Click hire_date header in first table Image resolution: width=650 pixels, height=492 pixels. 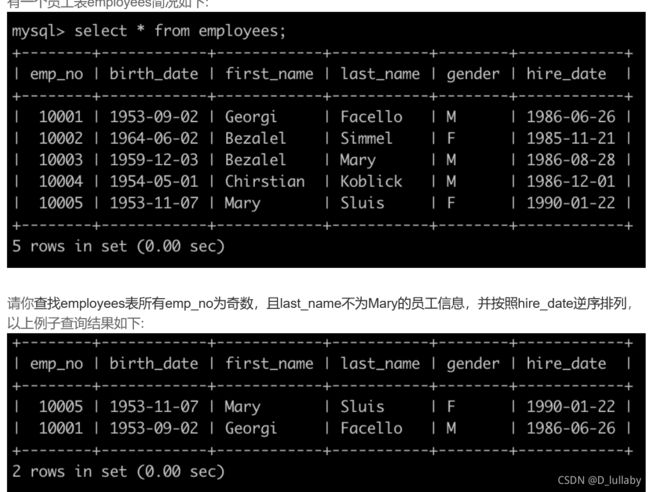566,74
